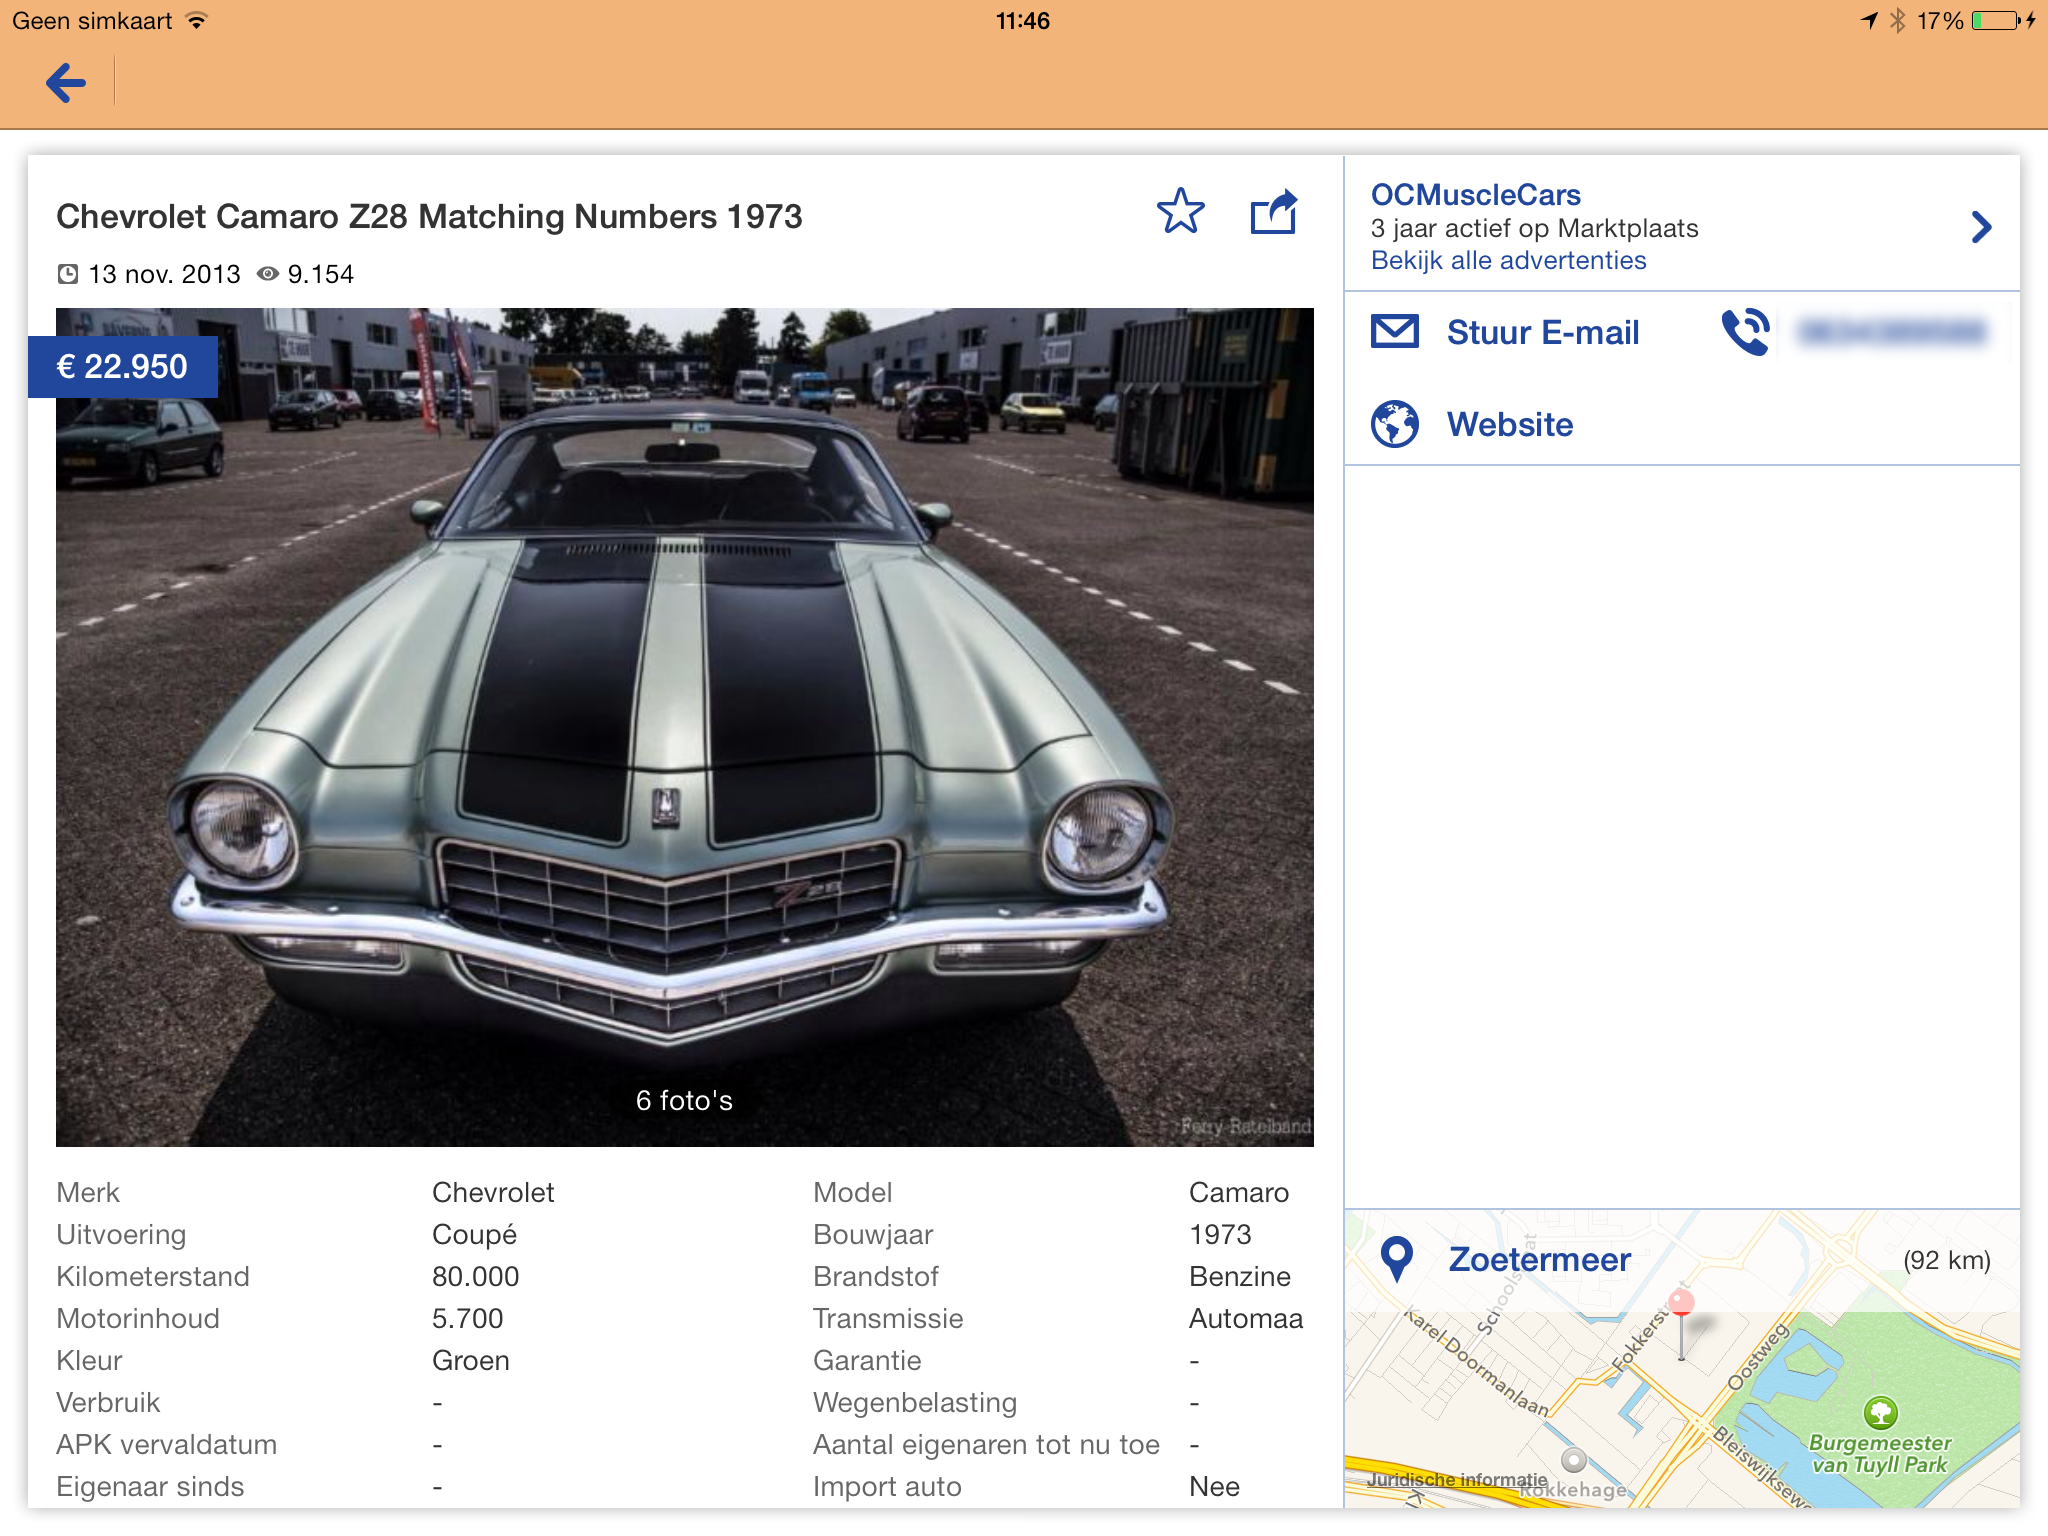This screenshot has height=1536, width=2048.
Task: Open Zoetermeer location map
Action: click(x=1682, y=1359)
